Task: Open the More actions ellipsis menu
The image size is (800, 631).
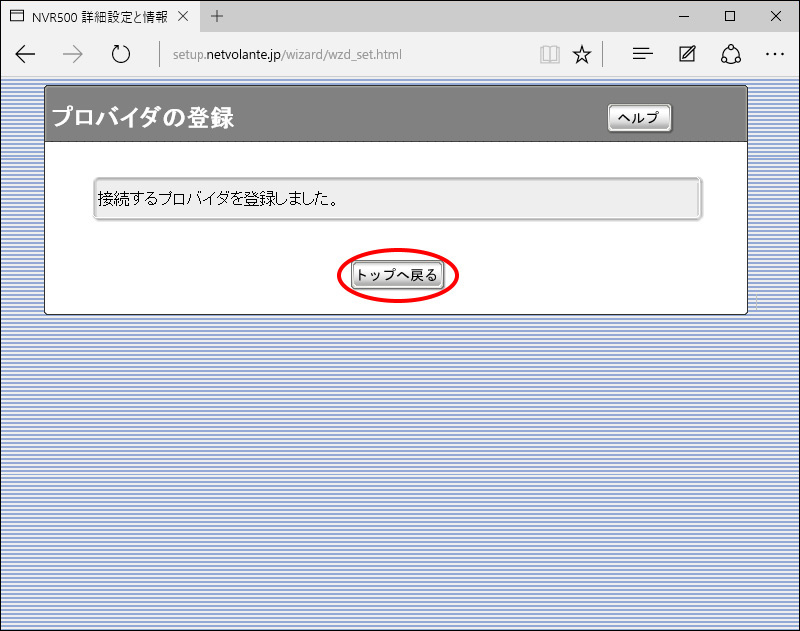Action: pos(774,54)
